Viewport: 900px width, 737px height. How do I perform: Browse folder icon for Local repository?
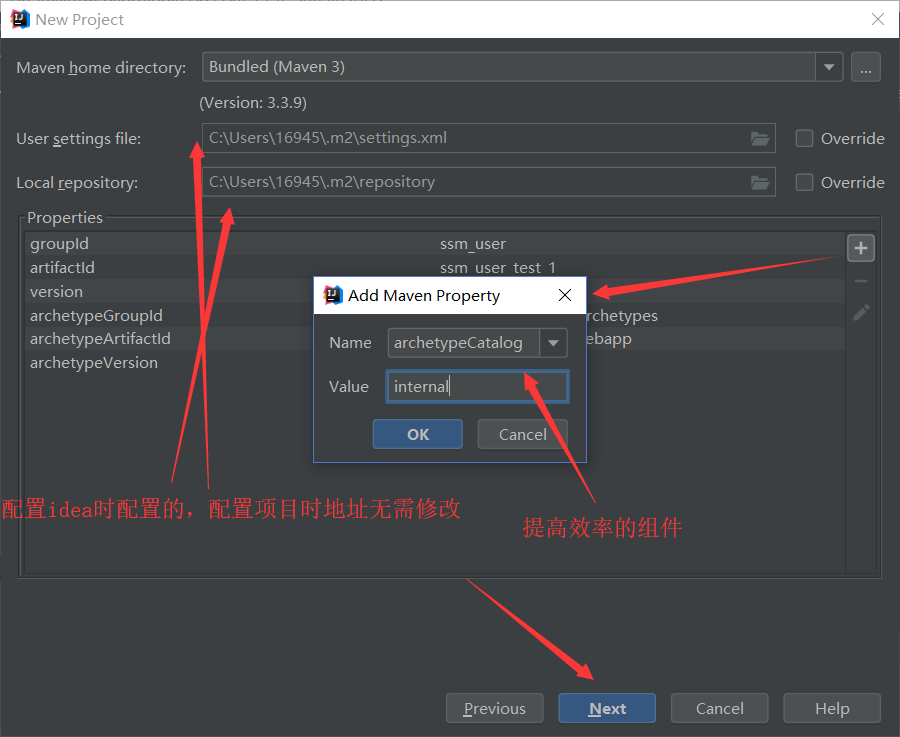[760, 183]
